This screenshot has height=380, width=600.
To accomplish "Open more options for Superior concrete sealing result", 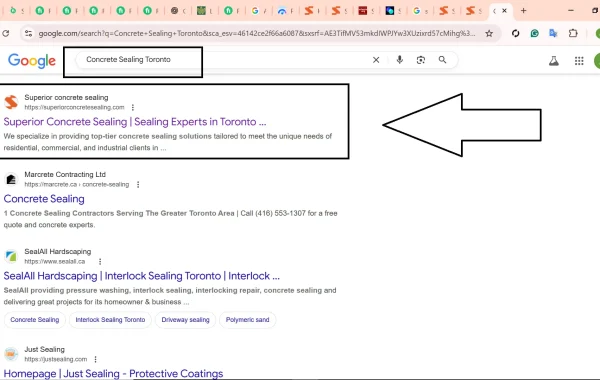I will pos(133,108).
